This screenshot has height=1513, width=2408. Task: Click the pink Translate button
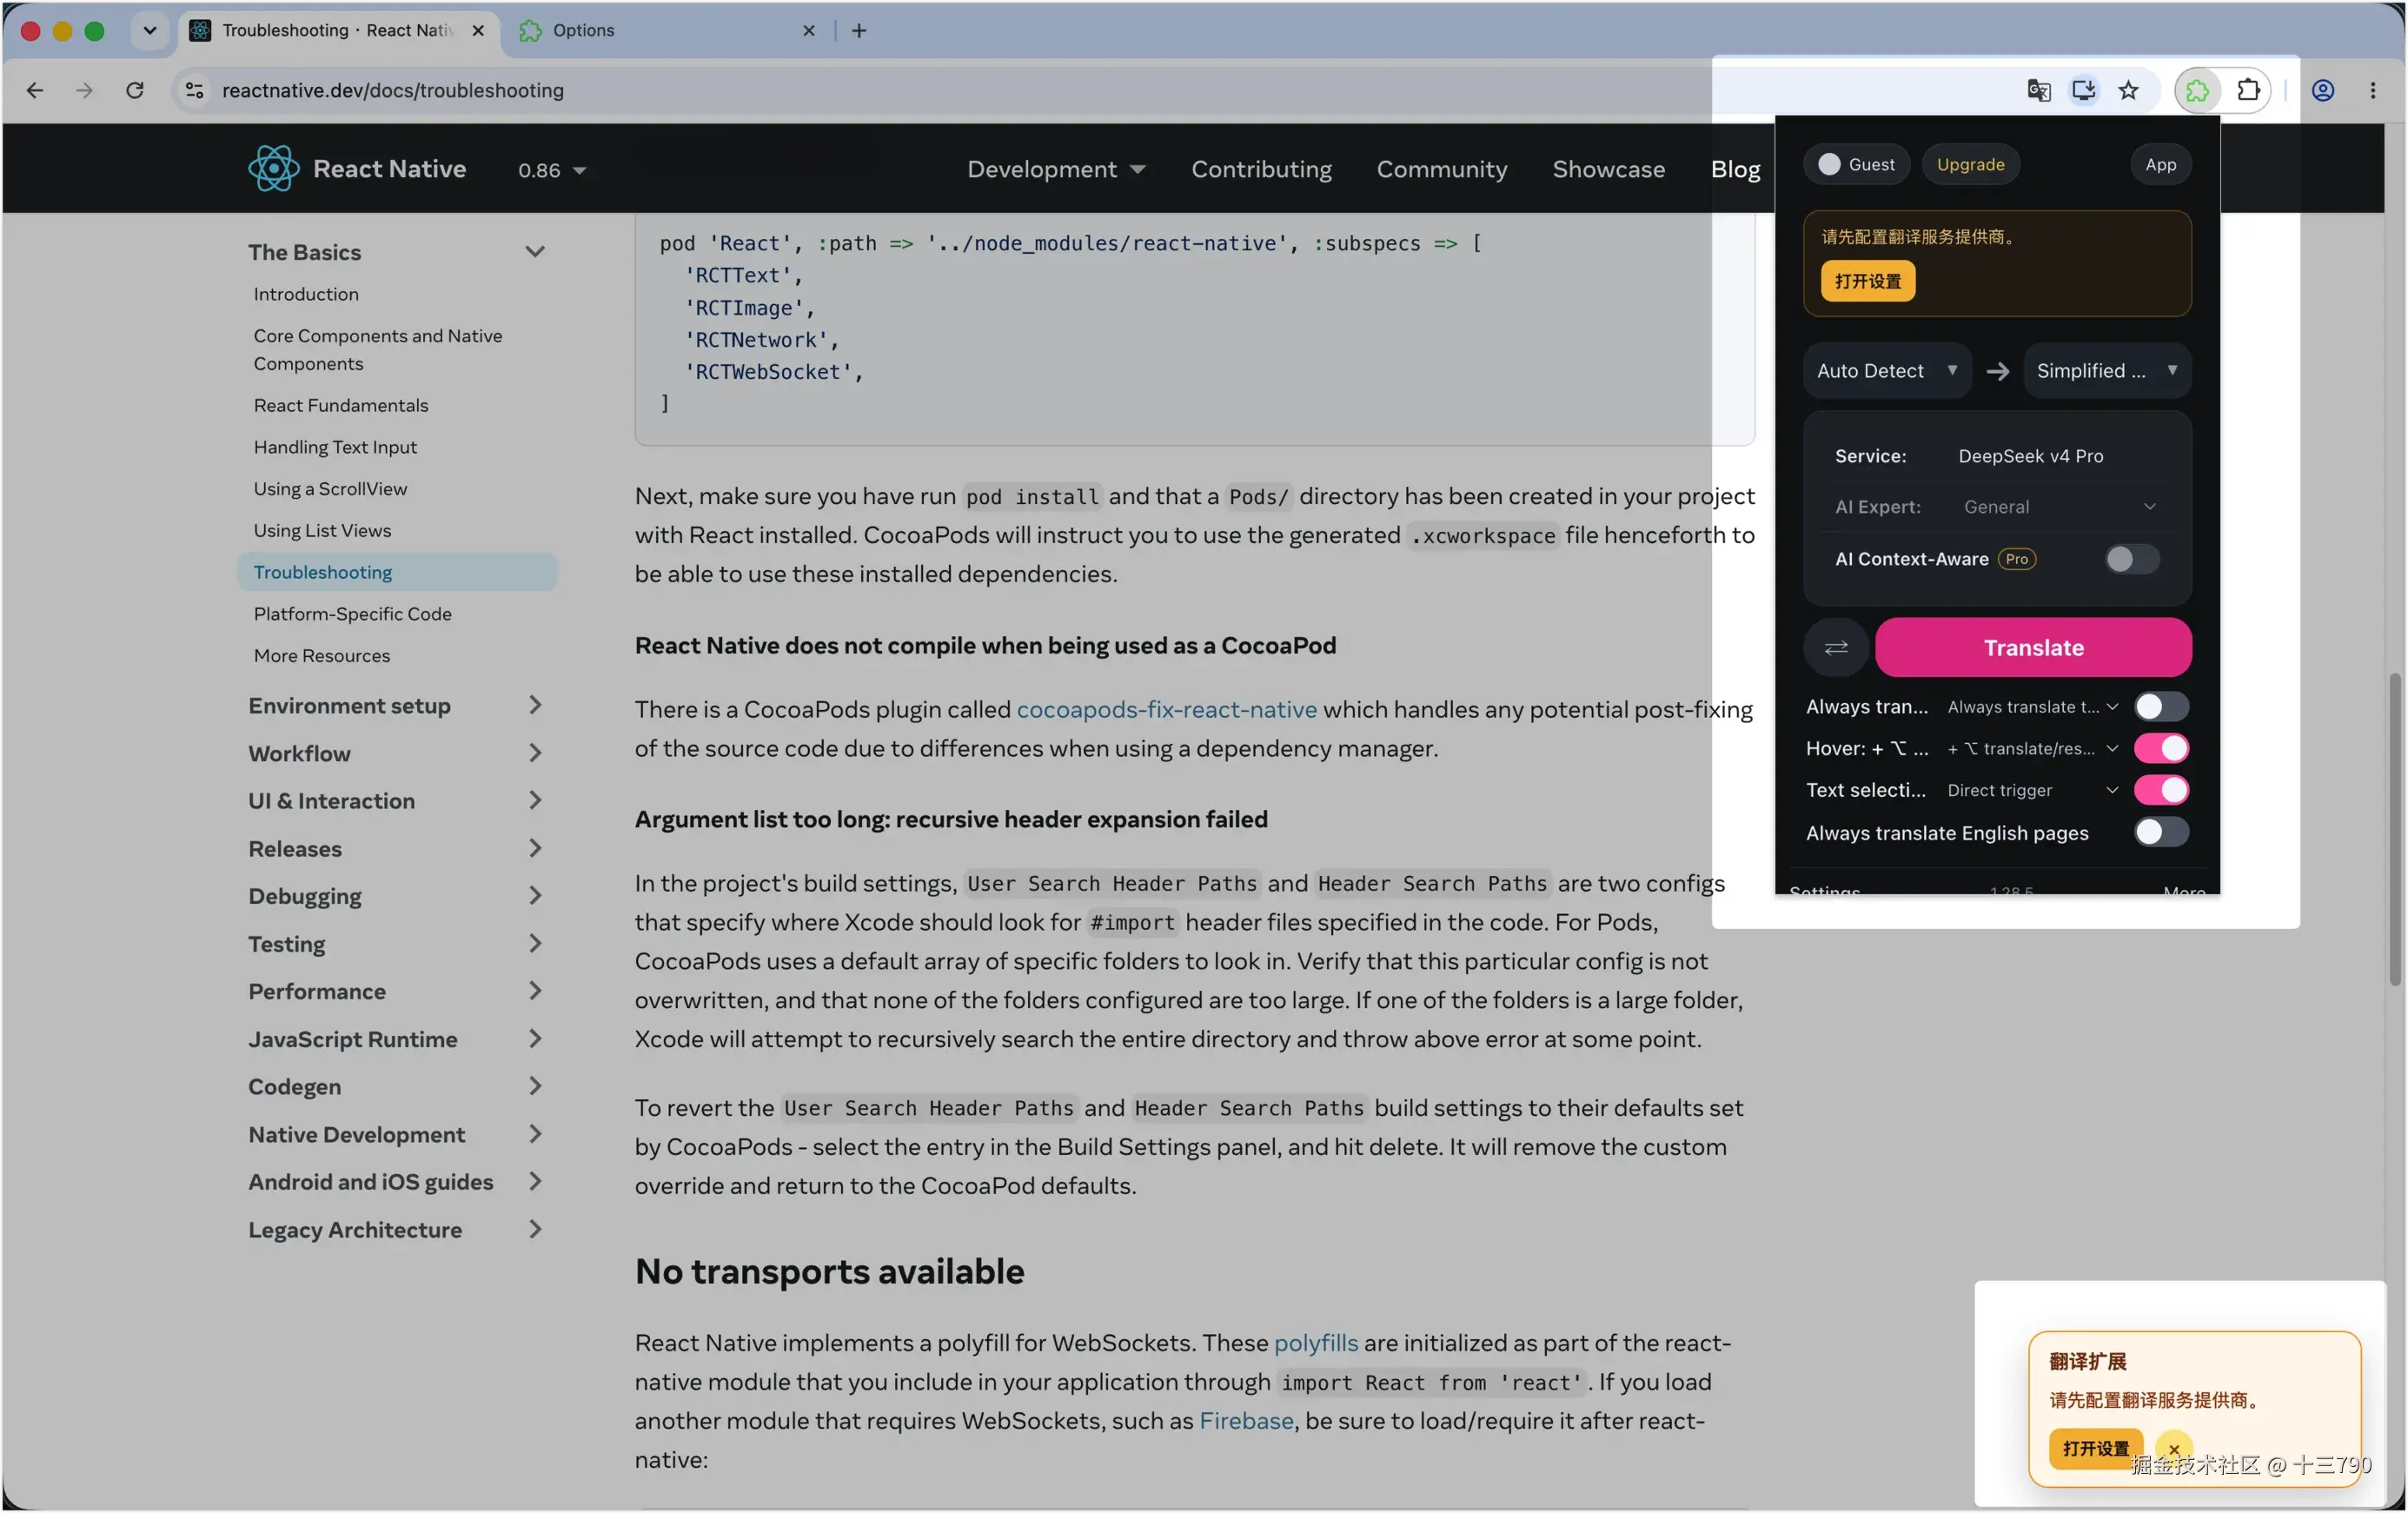pos(2033,647)
